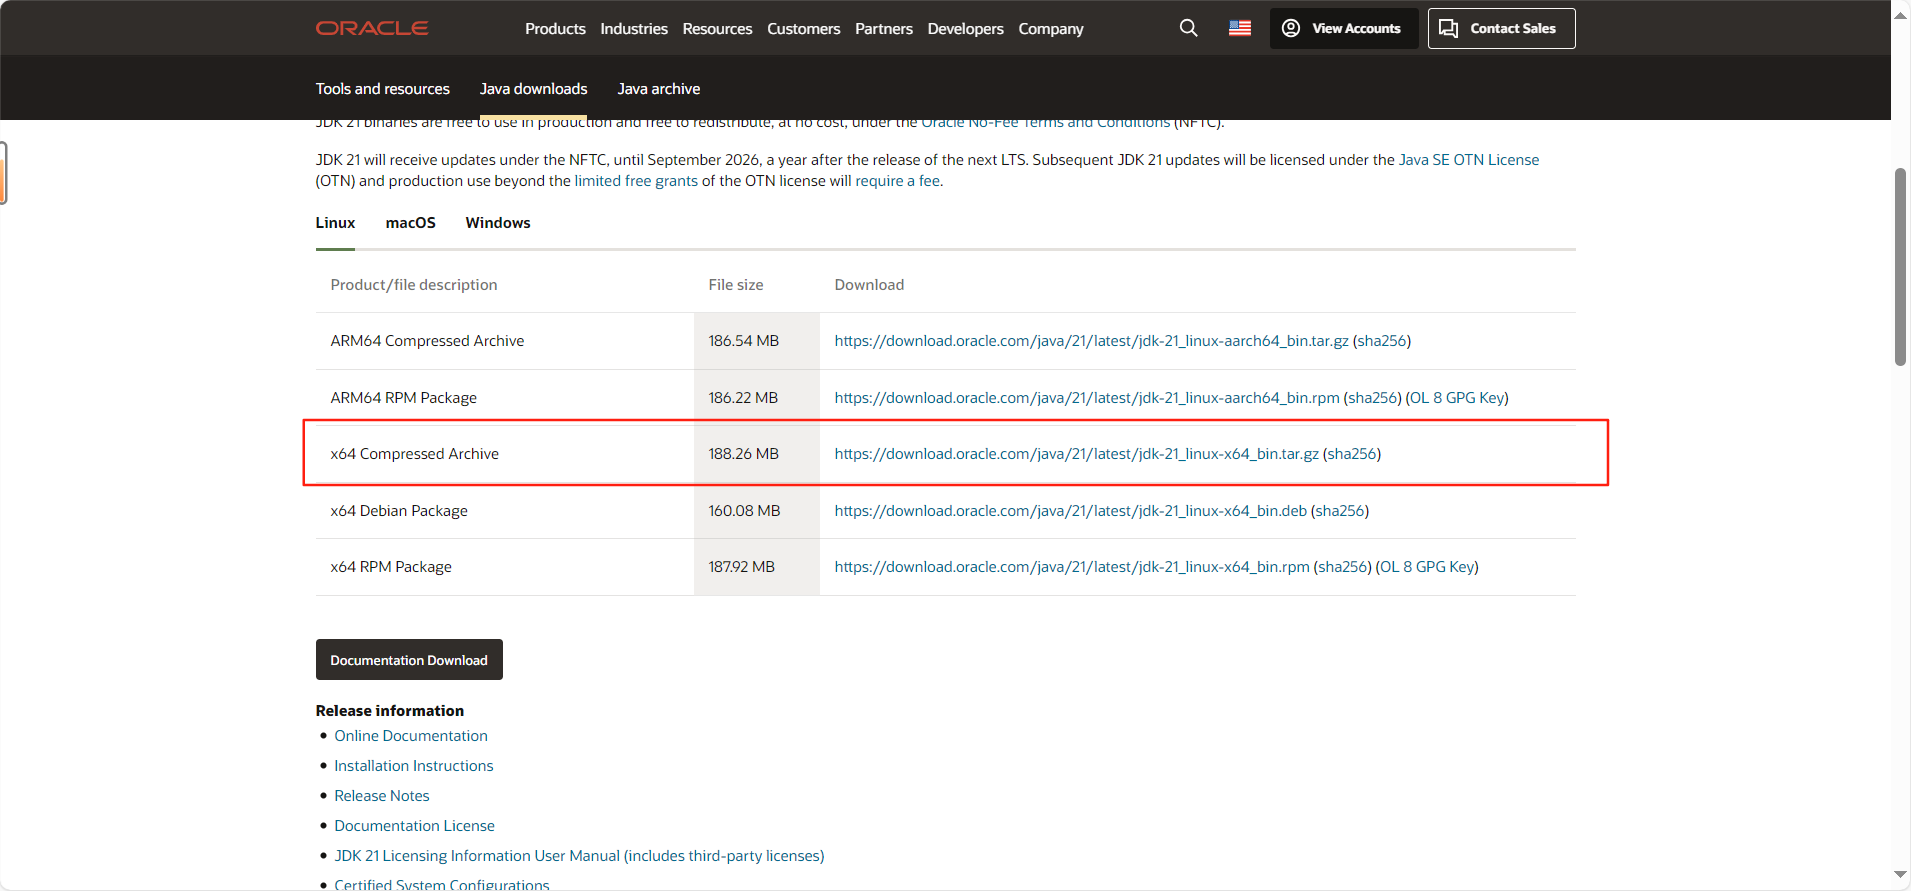The image size is (1911, 891).
Task: Click Documentation Download button
Action: 409,660
